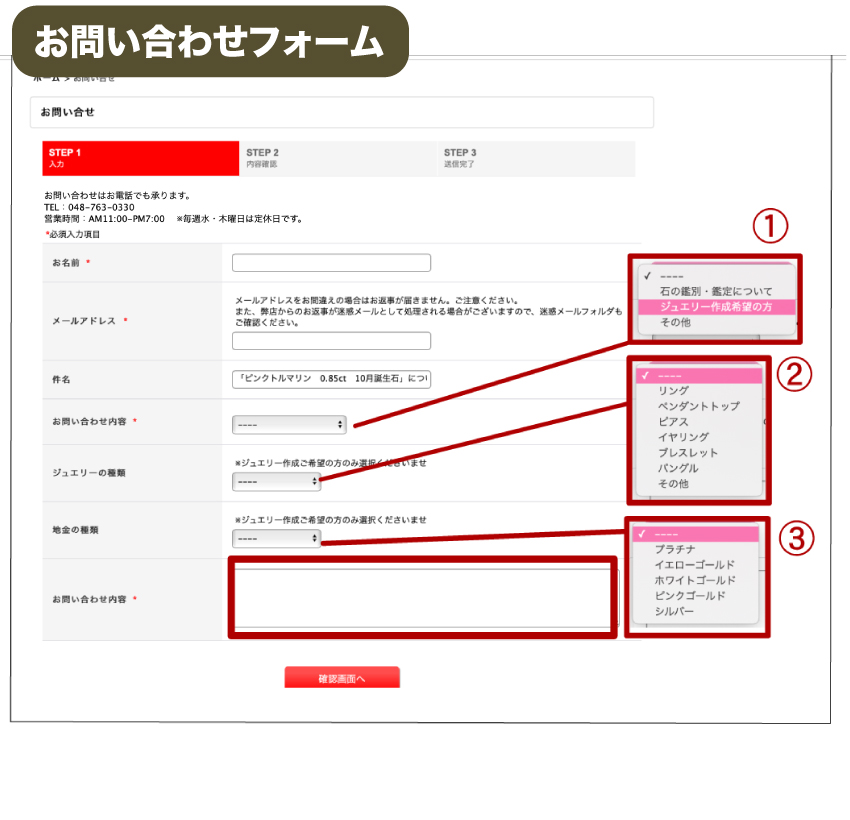Choose ジュエリー作成希望の方 option

[716, 307]
